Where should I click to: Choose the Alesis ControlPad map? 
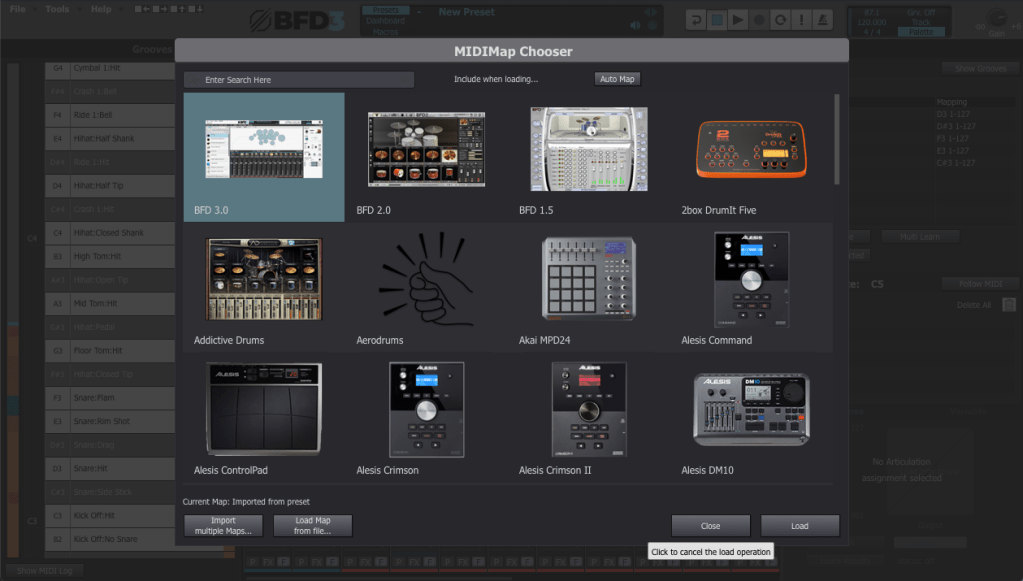[x=264, y=410]
